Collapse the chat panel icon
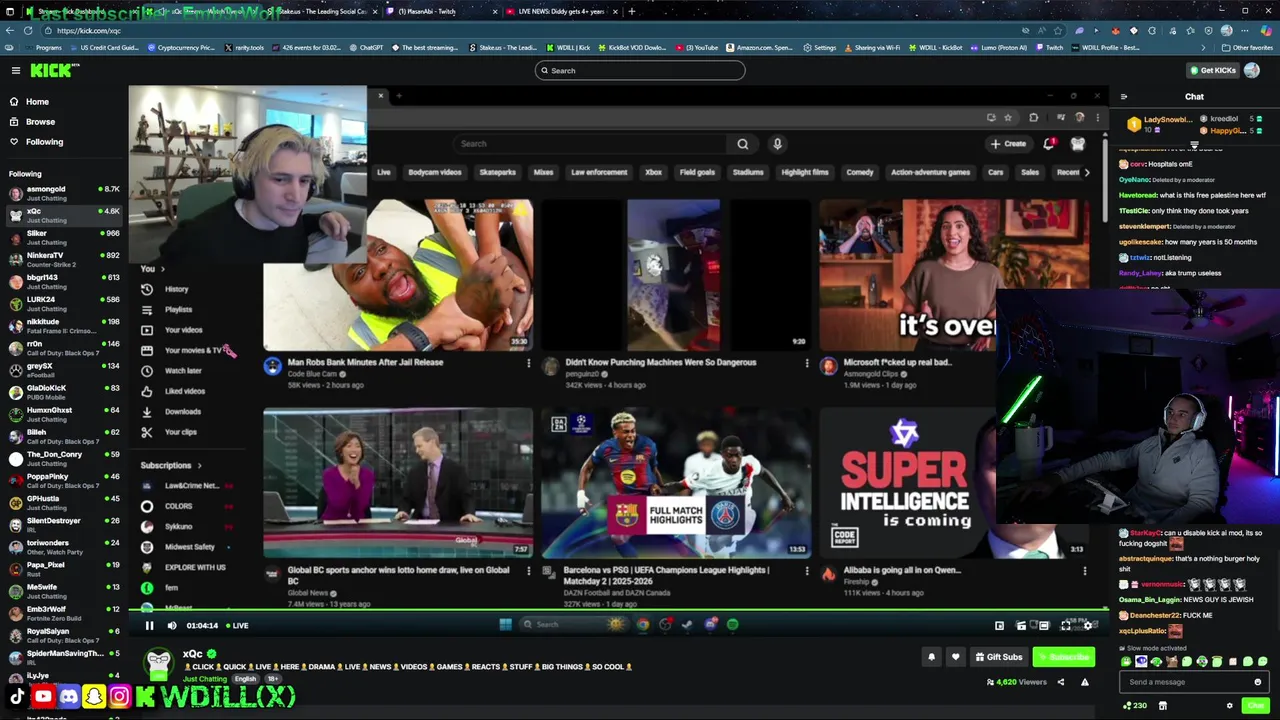1280x720 pixels. (1124, 97)
